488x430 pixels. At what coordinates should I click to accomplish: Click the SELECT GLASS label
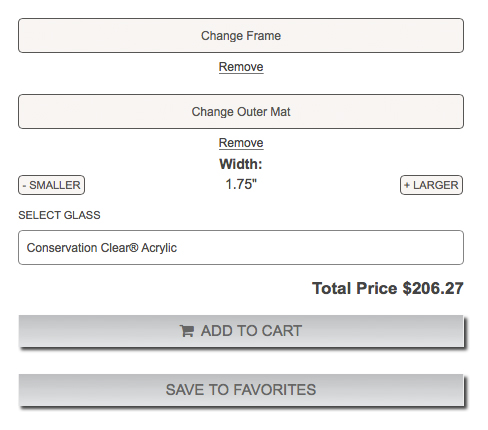point(59,215)
